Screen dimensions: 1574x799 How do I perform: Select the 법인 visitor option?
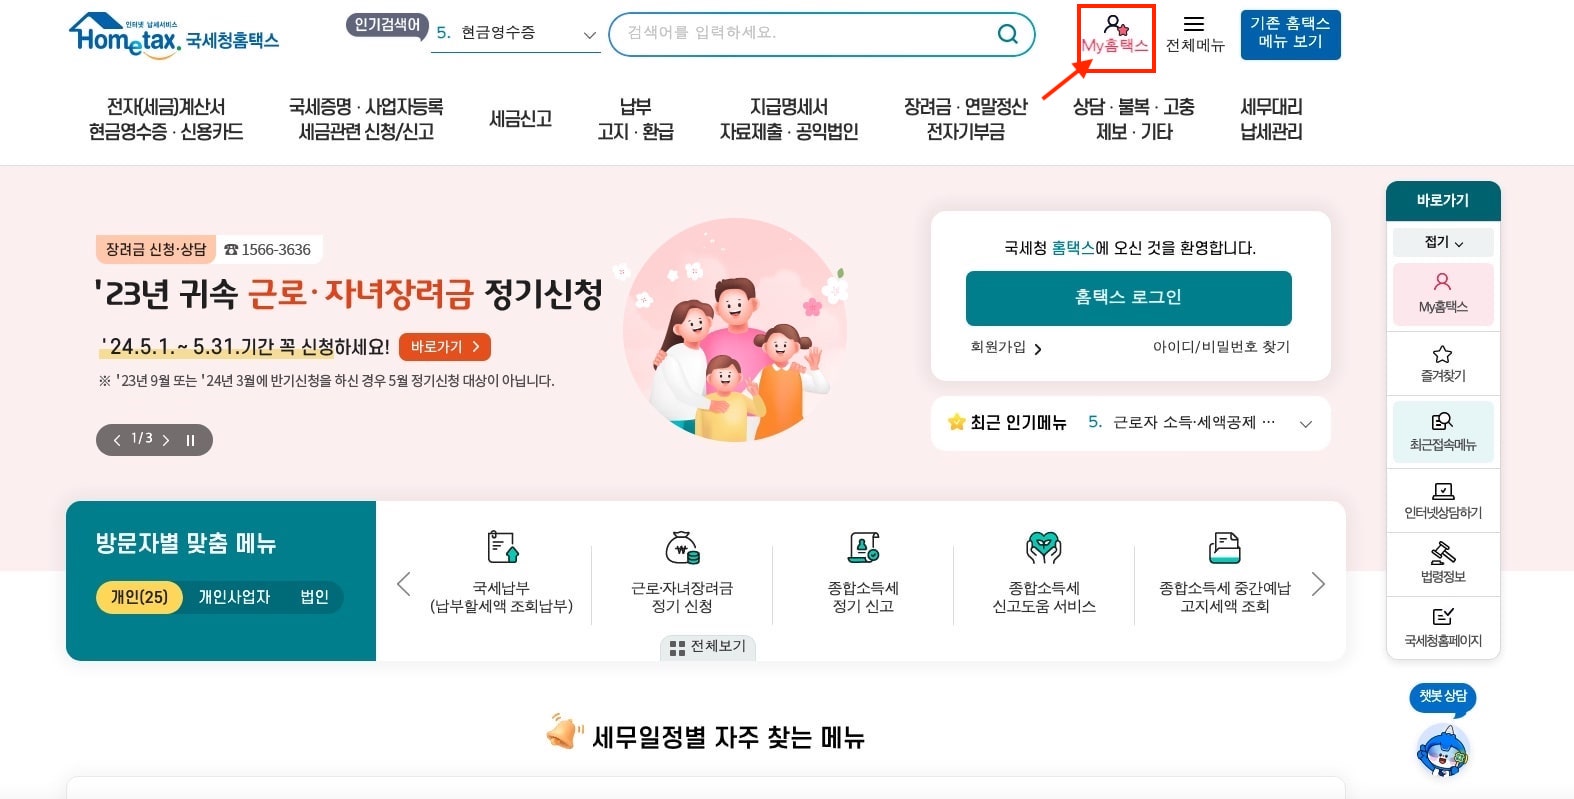coord(312,597)
